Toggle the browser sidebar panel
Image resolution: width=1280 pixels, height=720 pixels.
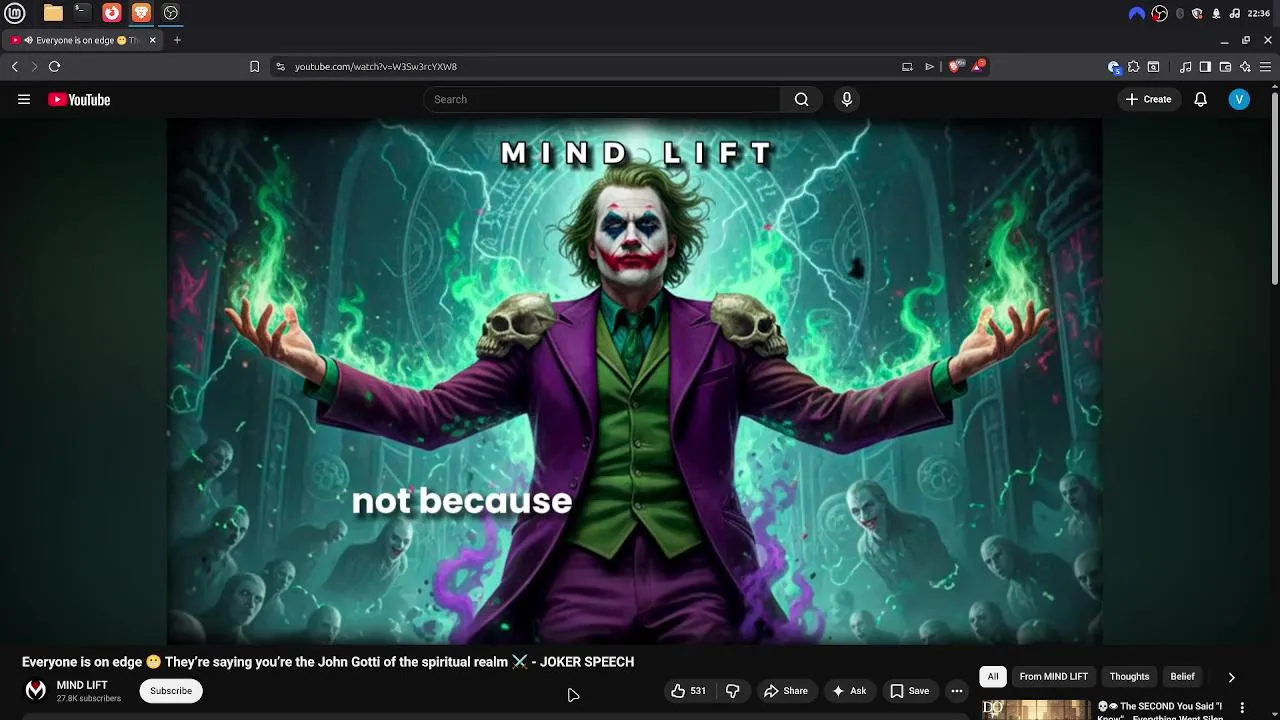[1205, 67]
